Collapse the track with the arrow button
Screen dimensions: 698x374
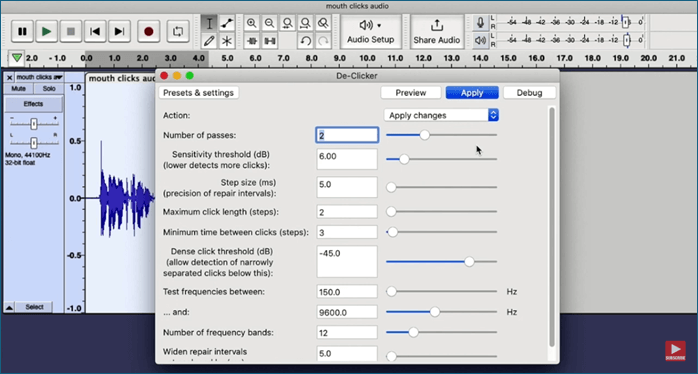click(x=9, y=307)
